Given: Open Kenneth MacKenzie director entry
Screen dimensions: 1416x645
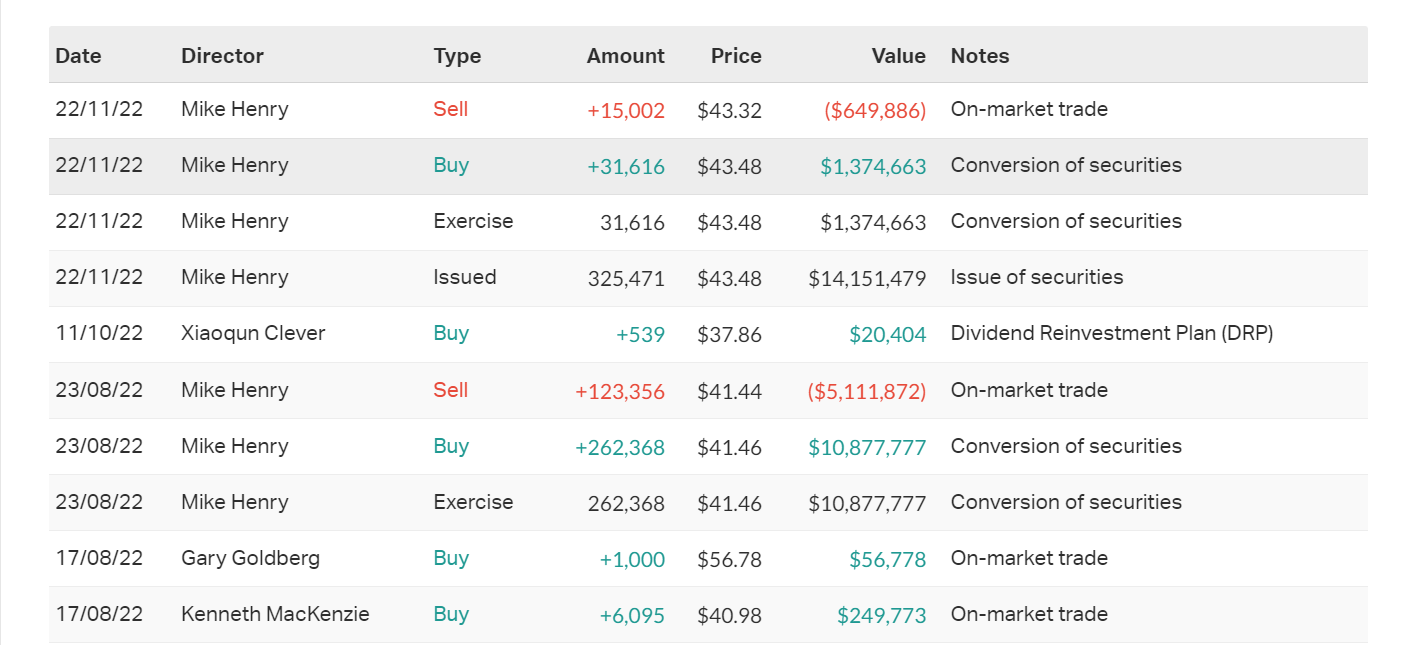Looking at the screenshot, I should pyautogui.click(x=275, y=614).
